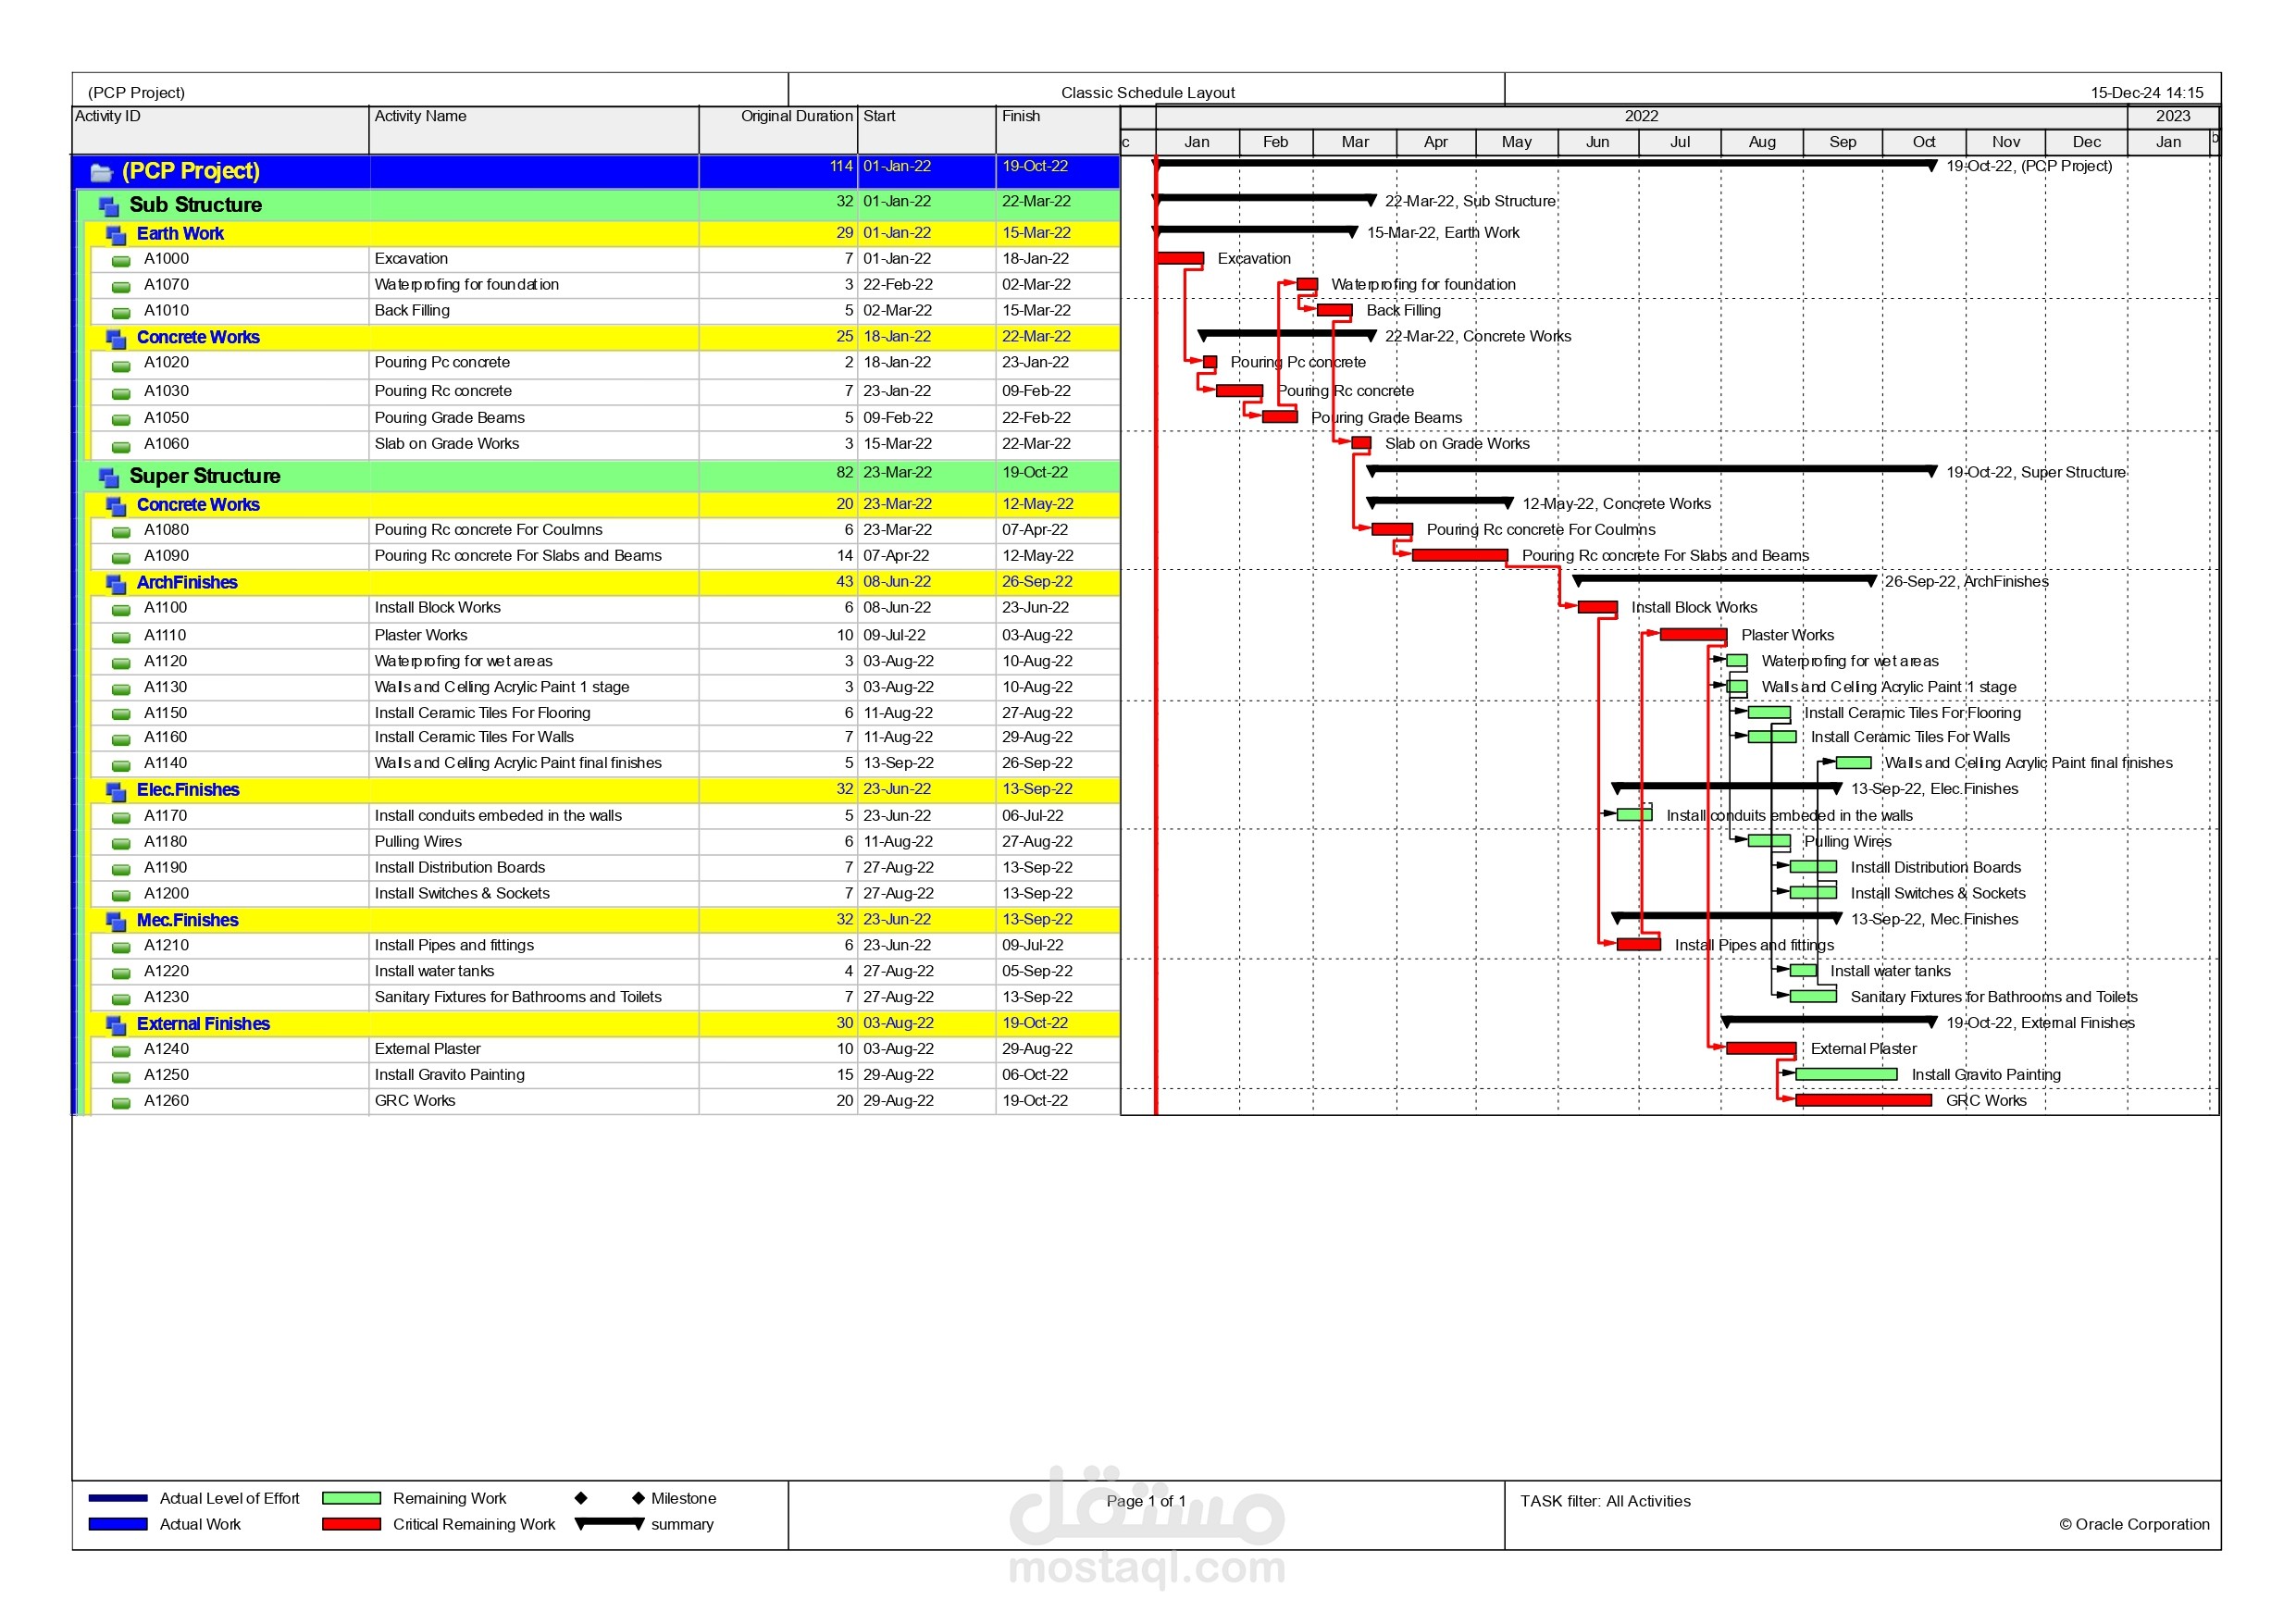Click the 'Page 1 of 1' footer text
Image resolution: width=2296 pixels, height=1624 pixels.
coord(1146,1502)
